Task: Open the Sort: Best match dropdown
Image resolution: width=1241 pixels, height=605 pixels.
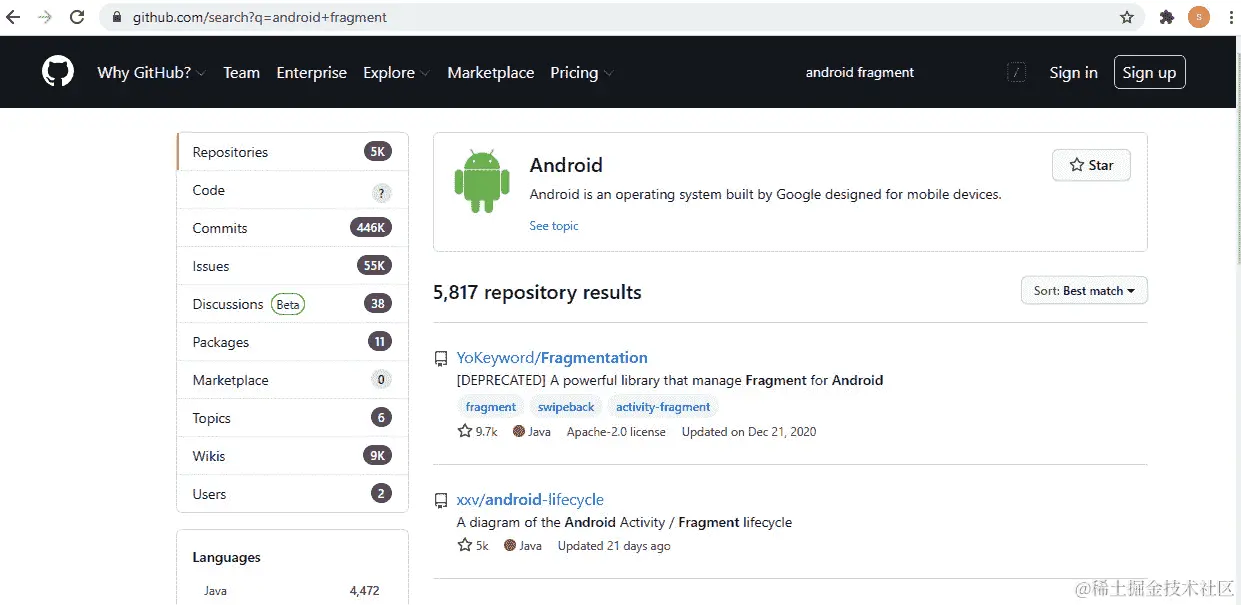Action: pos(1084,290)
